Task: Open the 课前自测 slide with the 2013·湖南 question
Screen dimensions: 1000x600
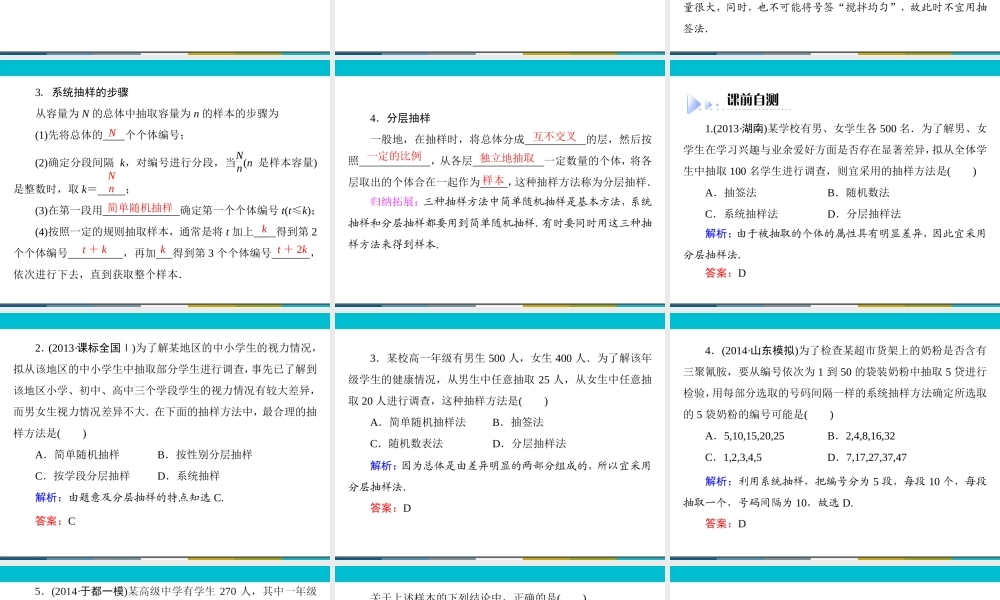Action: (x=835, y=182)
